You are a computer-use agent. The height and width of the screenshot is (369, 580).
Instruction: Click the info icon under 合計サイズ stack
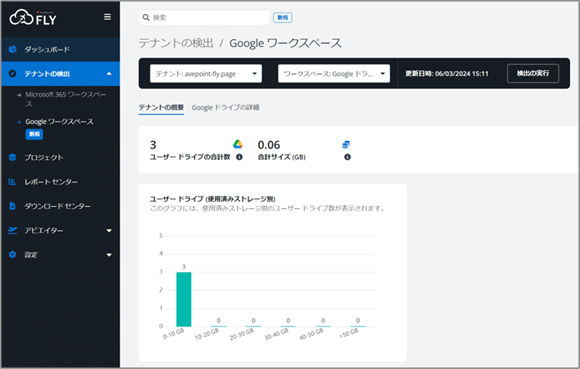(347, 157)
